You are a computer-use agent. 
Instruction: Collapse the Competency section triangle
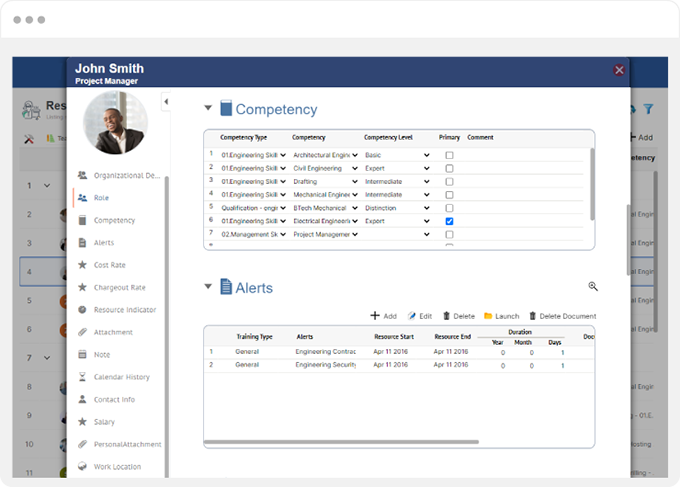[x=208, y=108]
